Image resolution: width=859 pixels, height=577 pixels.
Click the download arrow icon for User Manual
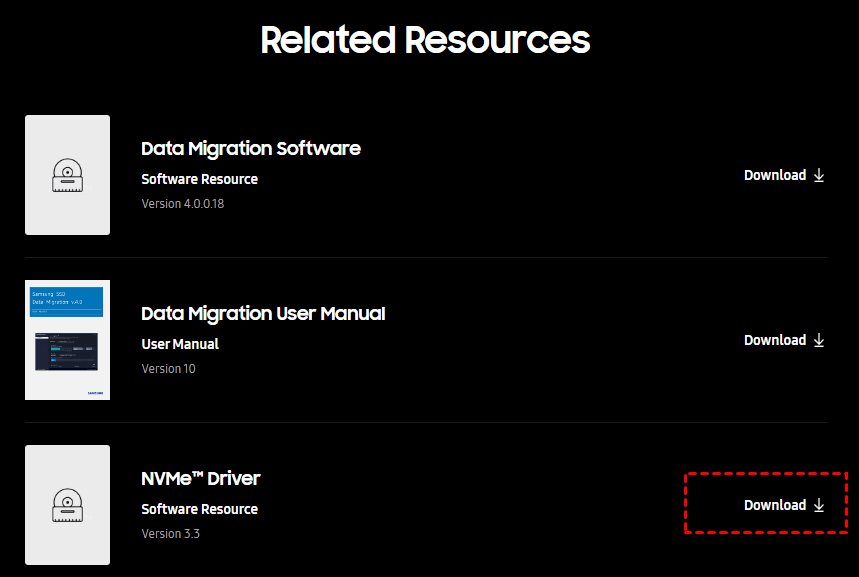coord(819,340)
